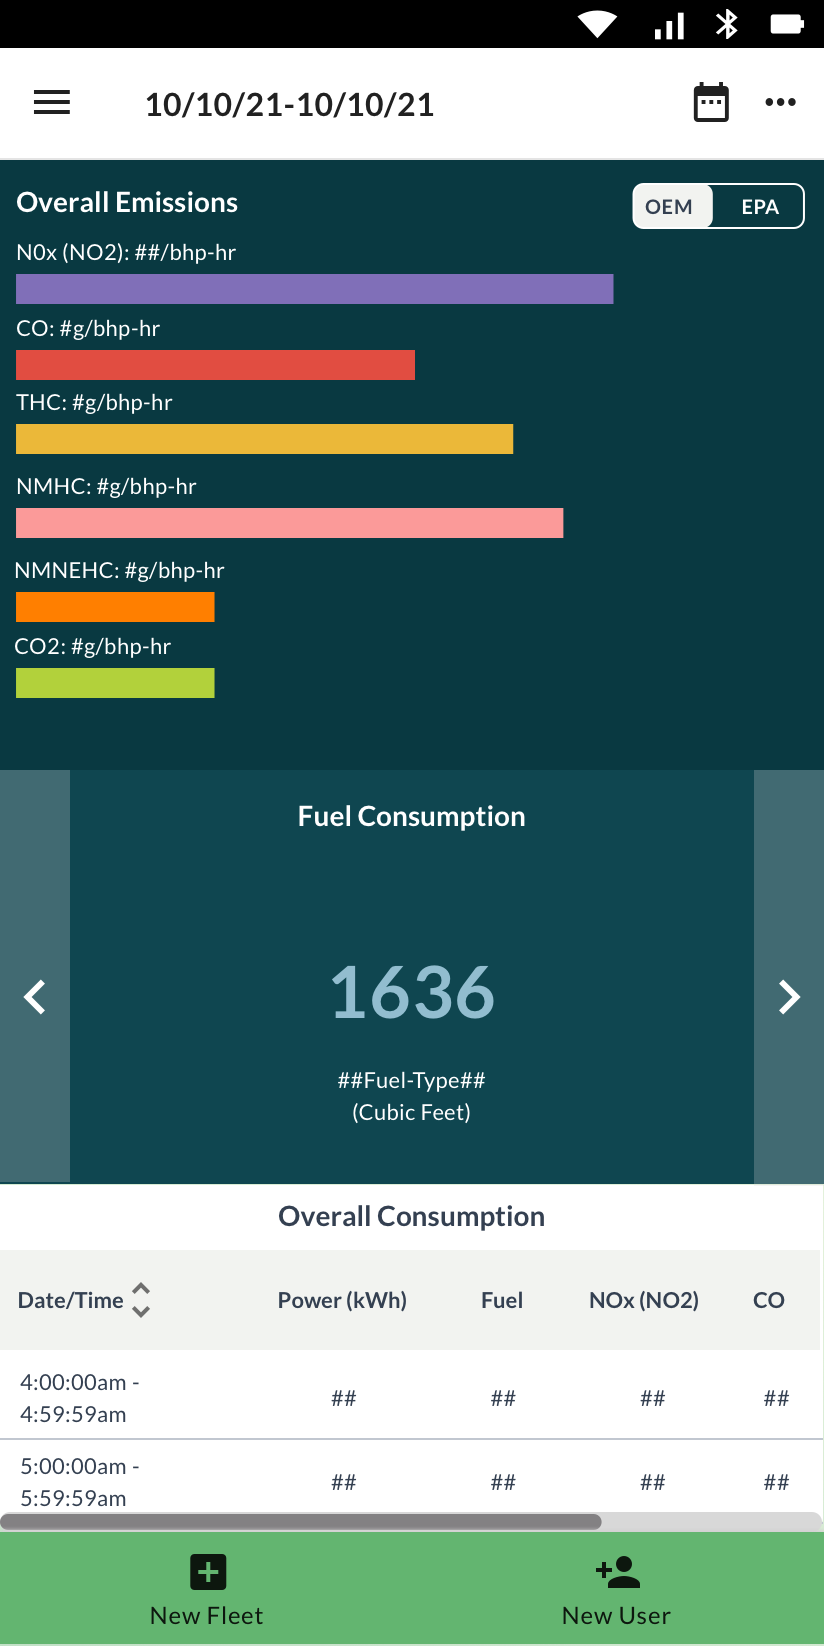Screen dimensions: 824x1646
Task: Click the horizontal table scrollbar
Action: [300, 1522]
